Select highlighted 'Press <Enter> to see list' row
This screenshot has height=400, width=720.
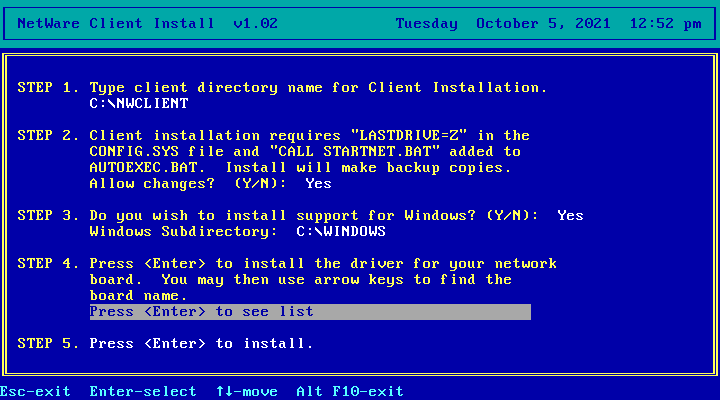click(310, 311)
